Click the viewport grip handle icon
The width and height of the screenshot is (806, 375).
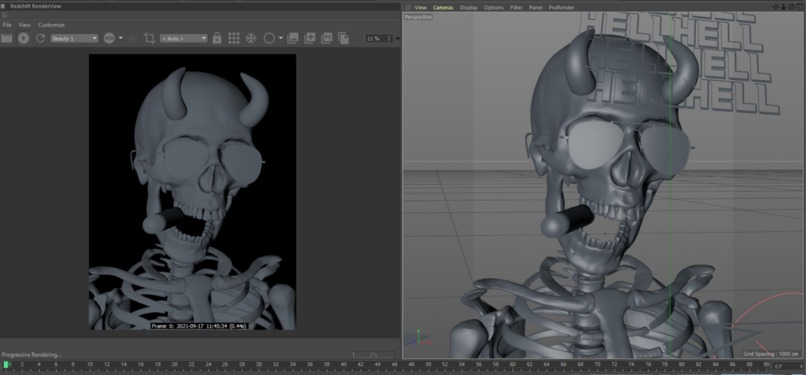[x=408, y=8]
